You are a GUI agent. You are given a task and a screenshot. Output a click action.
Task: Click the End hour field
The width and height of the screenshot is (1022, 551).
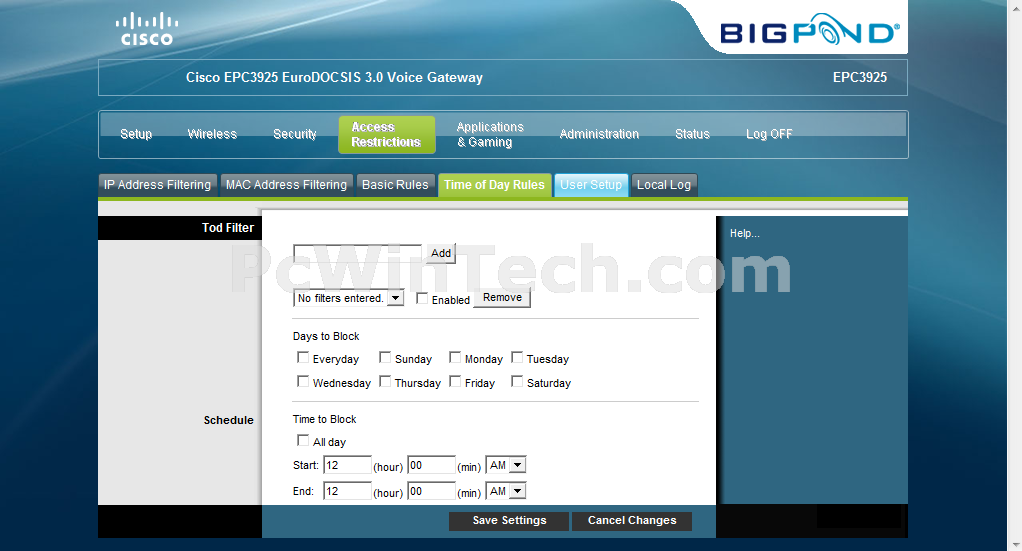(347, 491)
